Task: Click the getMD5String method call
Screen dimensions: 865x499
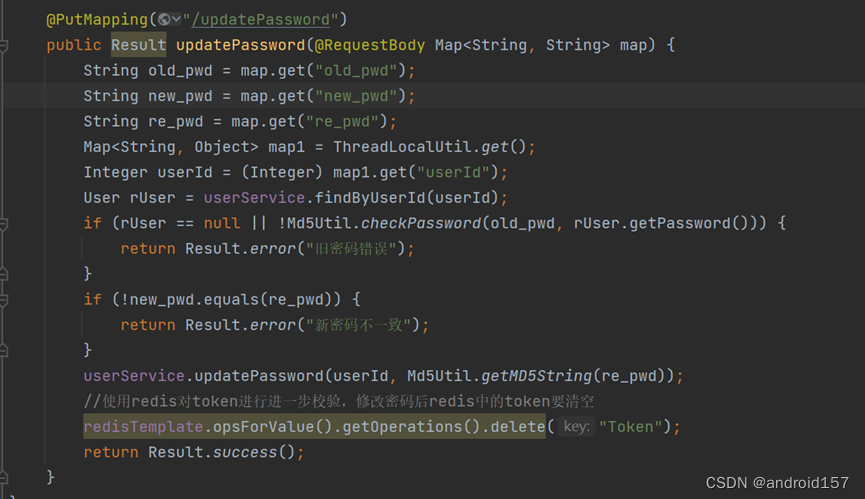Action: point(536,375)
